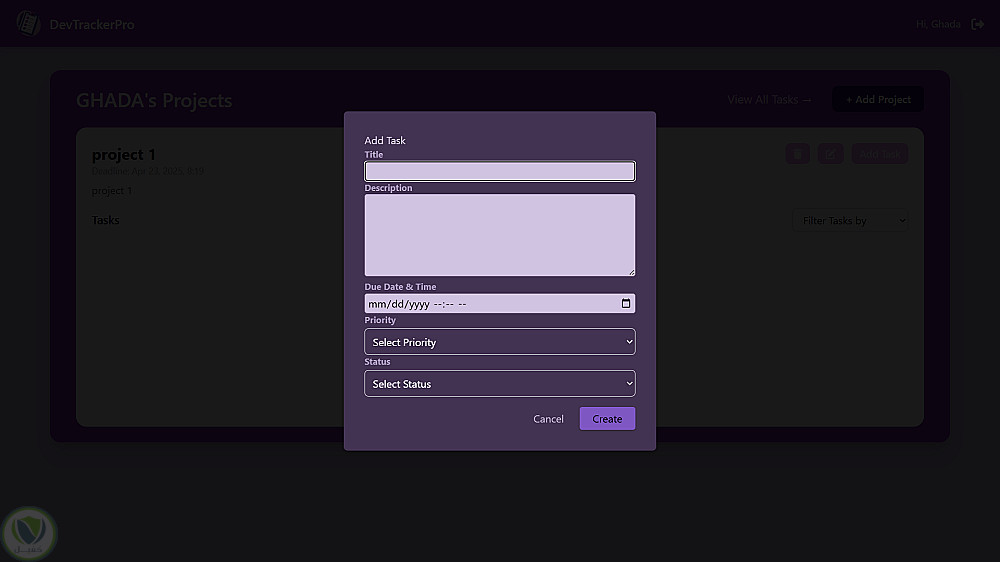Click inside the Description text area

(499, 235)
